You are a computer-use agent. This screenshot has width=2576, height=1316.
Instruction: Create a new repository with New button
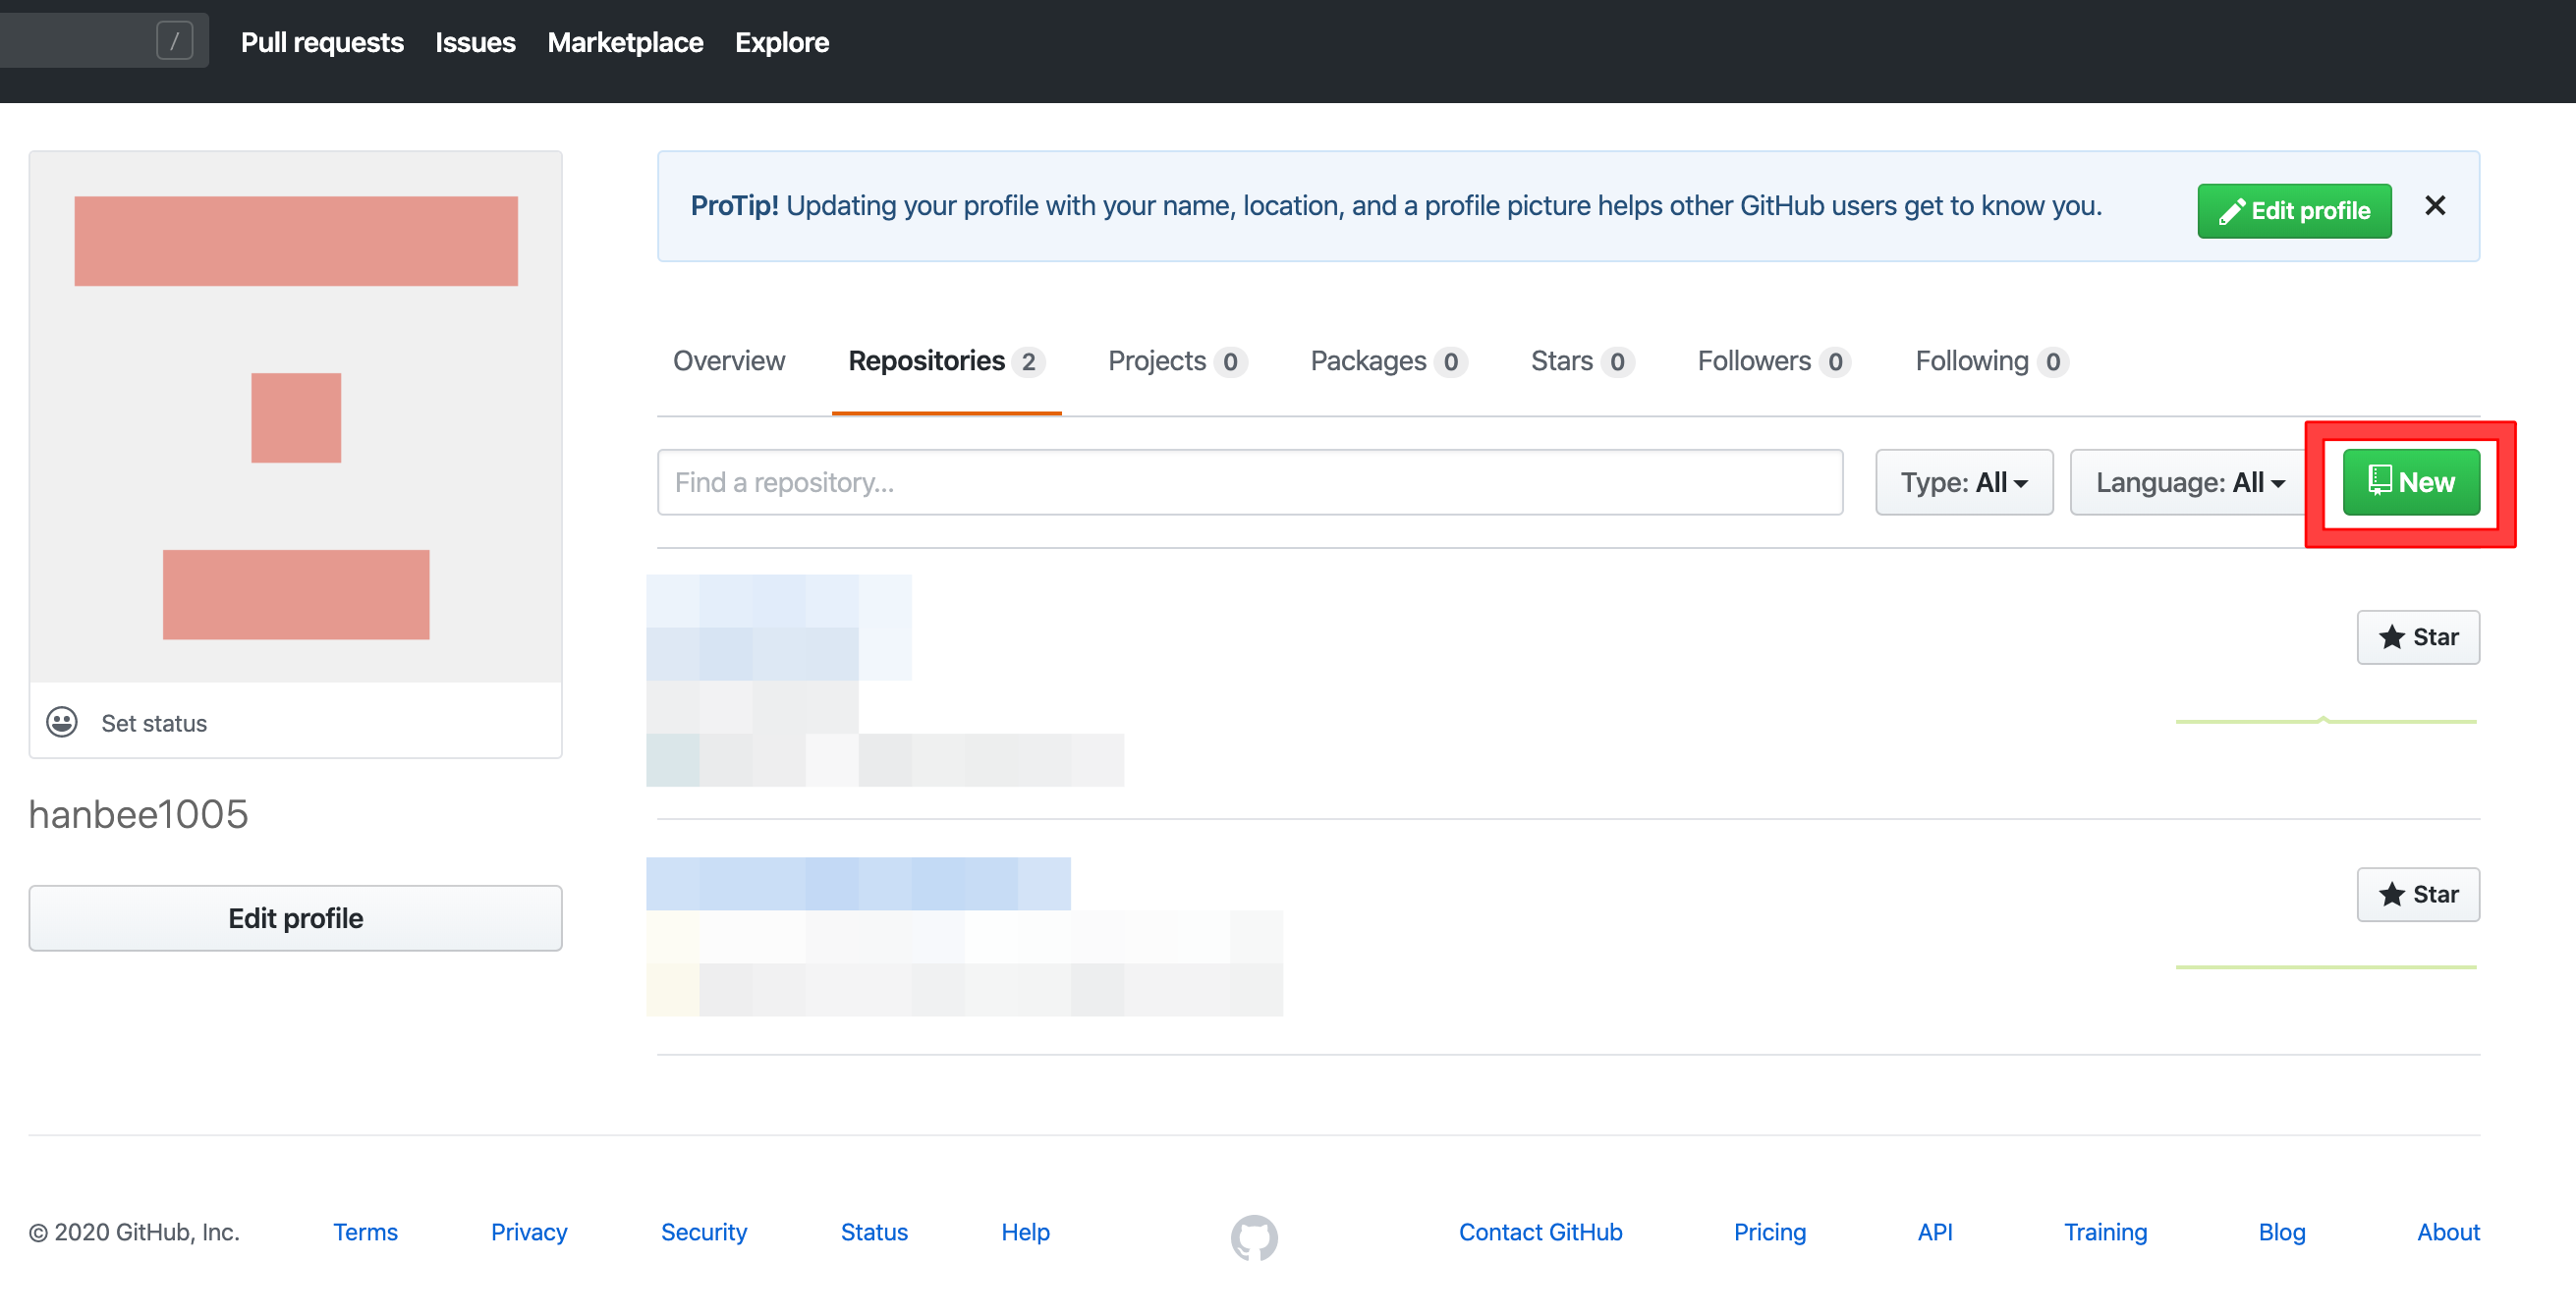click(x=2410, y=482)
